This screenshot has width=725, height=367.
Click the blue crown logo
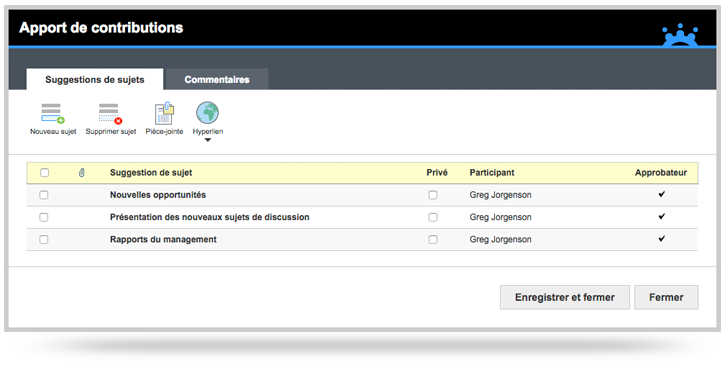point(680,35)
